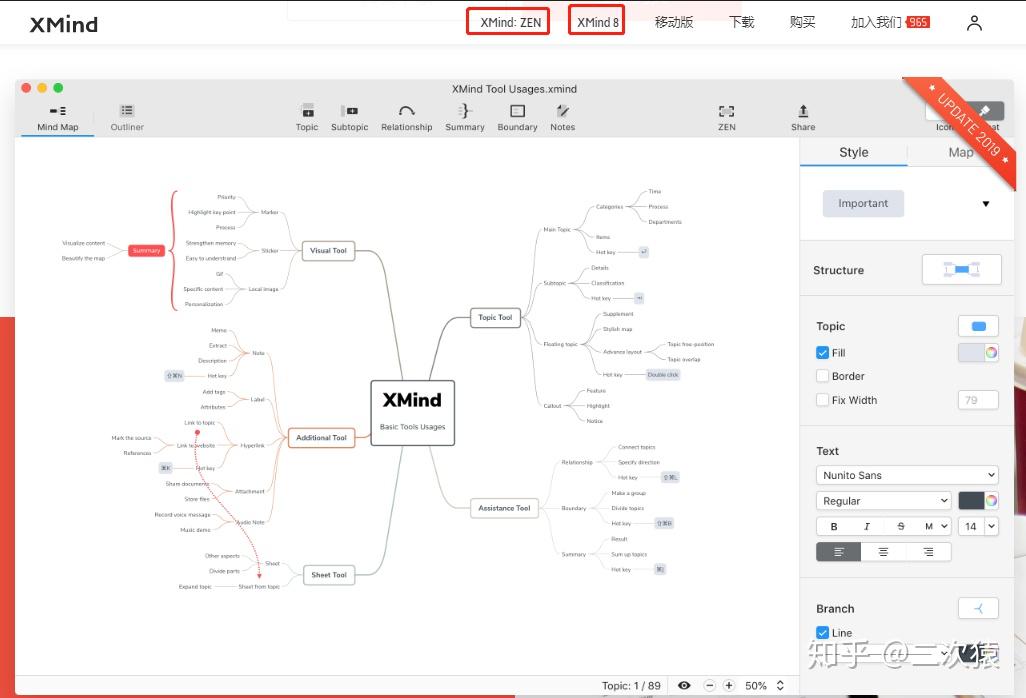Viewport: 1026px width, 698px height.
Task: Align text right
Action: point(929,552)
